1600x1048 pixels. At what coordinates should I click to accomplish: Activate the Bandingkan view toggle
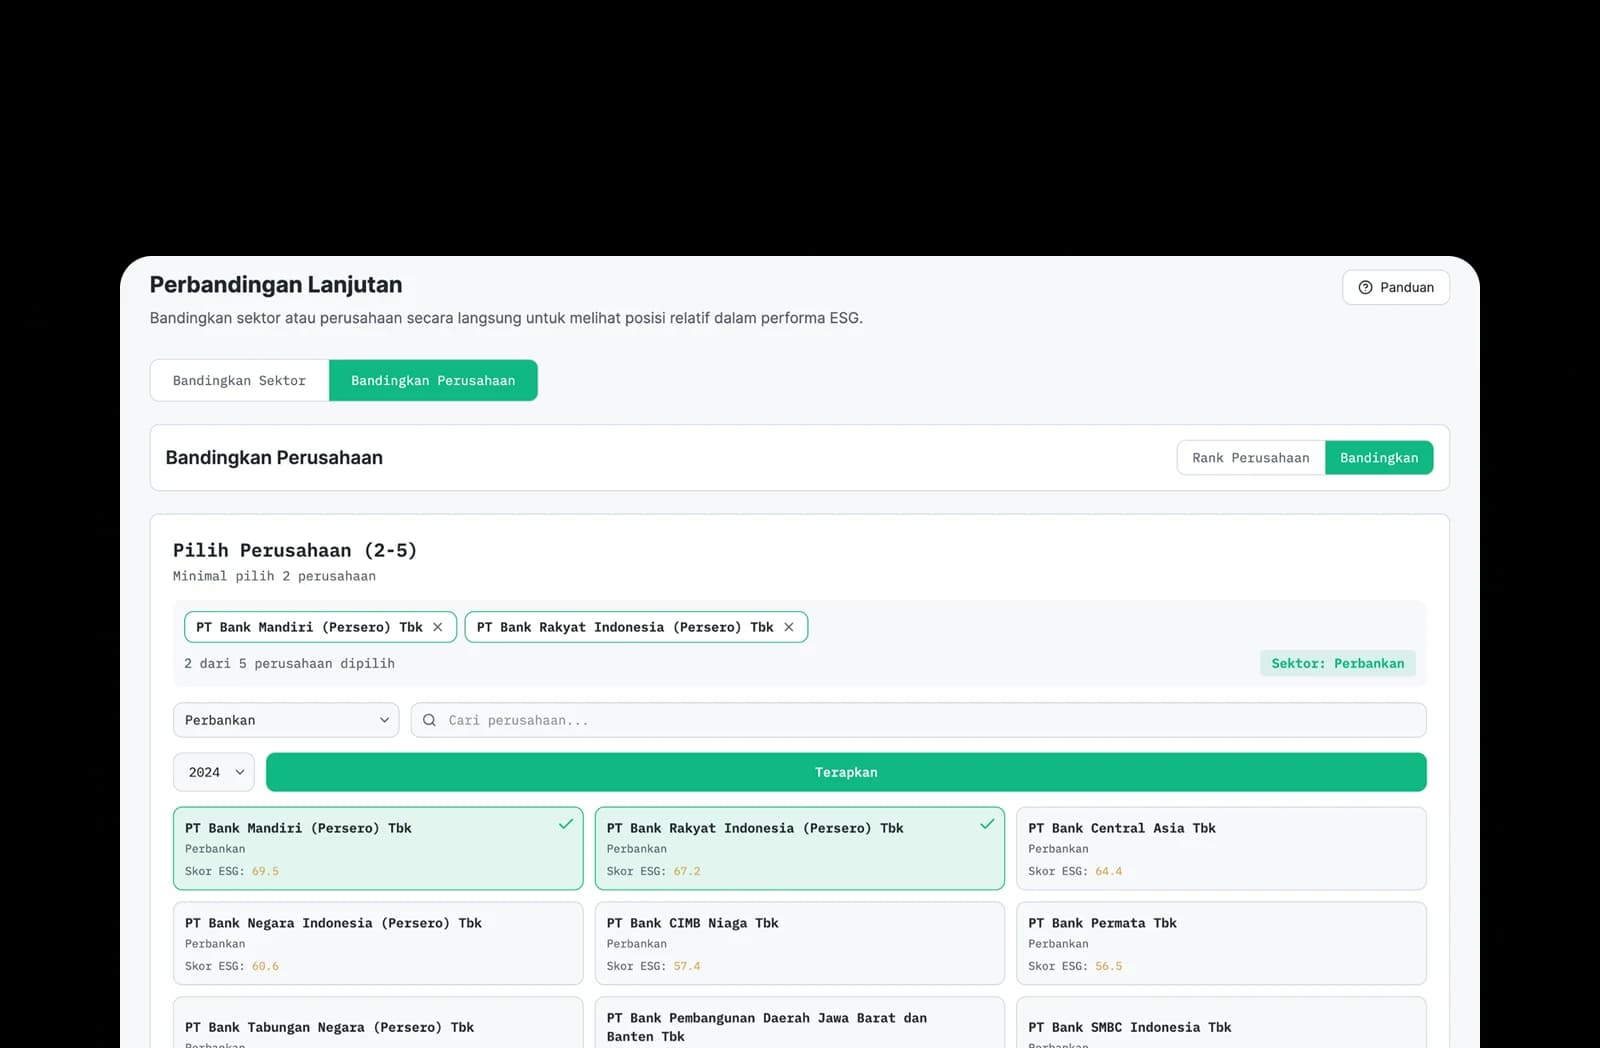tap(1379, 458)
